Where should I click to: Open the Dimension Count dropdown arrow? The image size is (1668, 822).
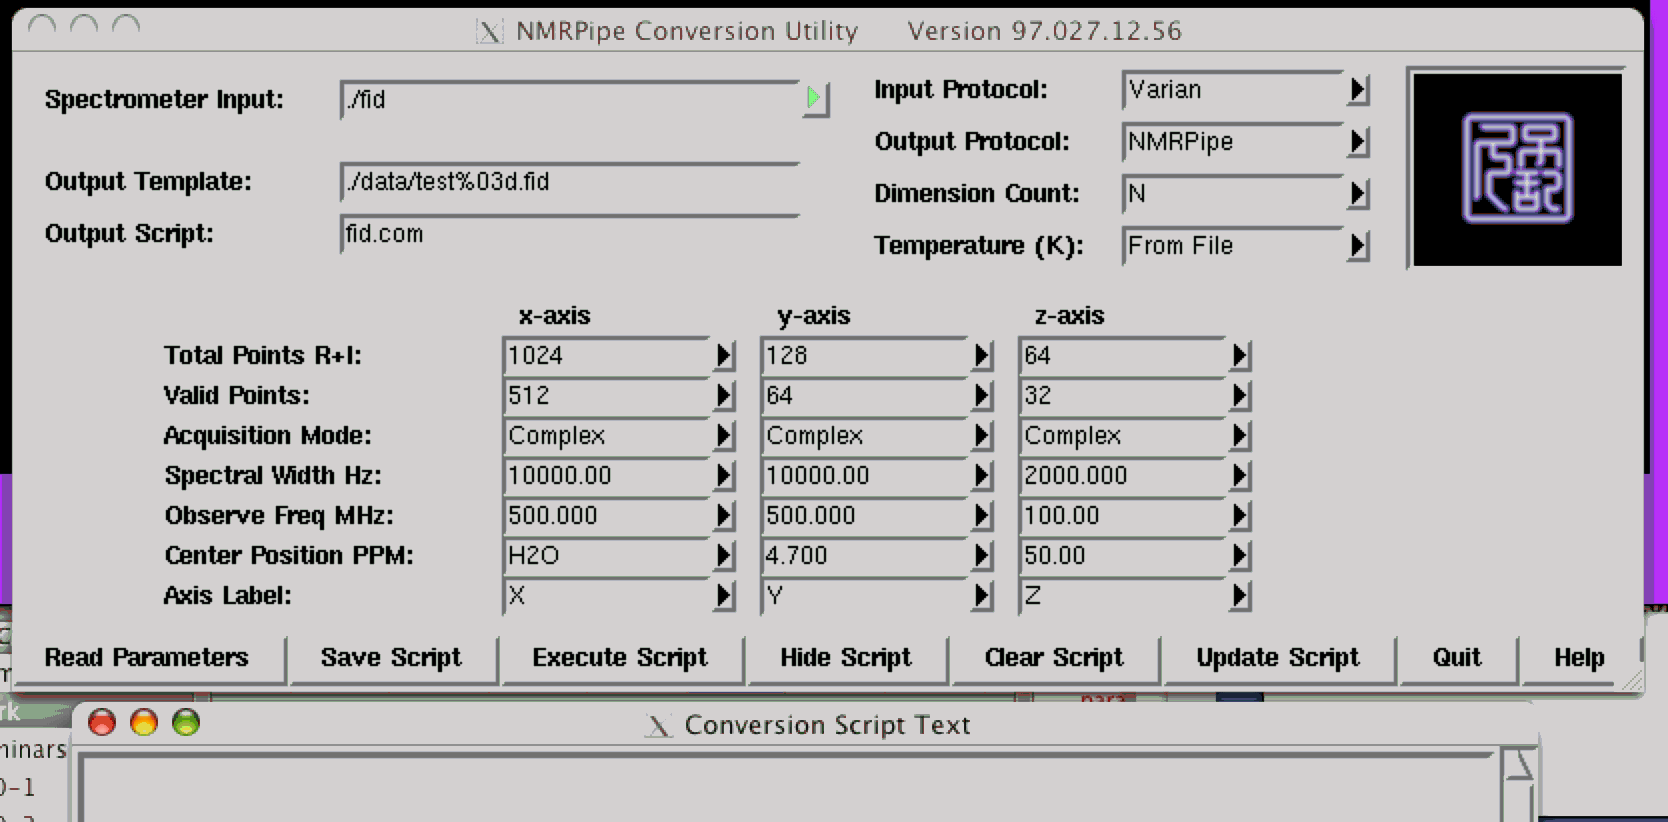coord(1357,194)
